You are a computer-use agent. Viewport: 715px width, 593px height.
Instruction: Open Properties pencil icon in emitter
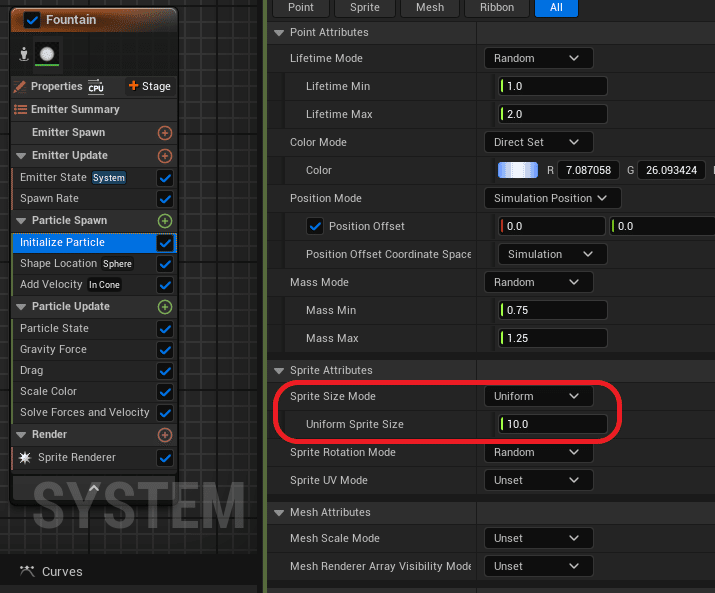[20, 87]
